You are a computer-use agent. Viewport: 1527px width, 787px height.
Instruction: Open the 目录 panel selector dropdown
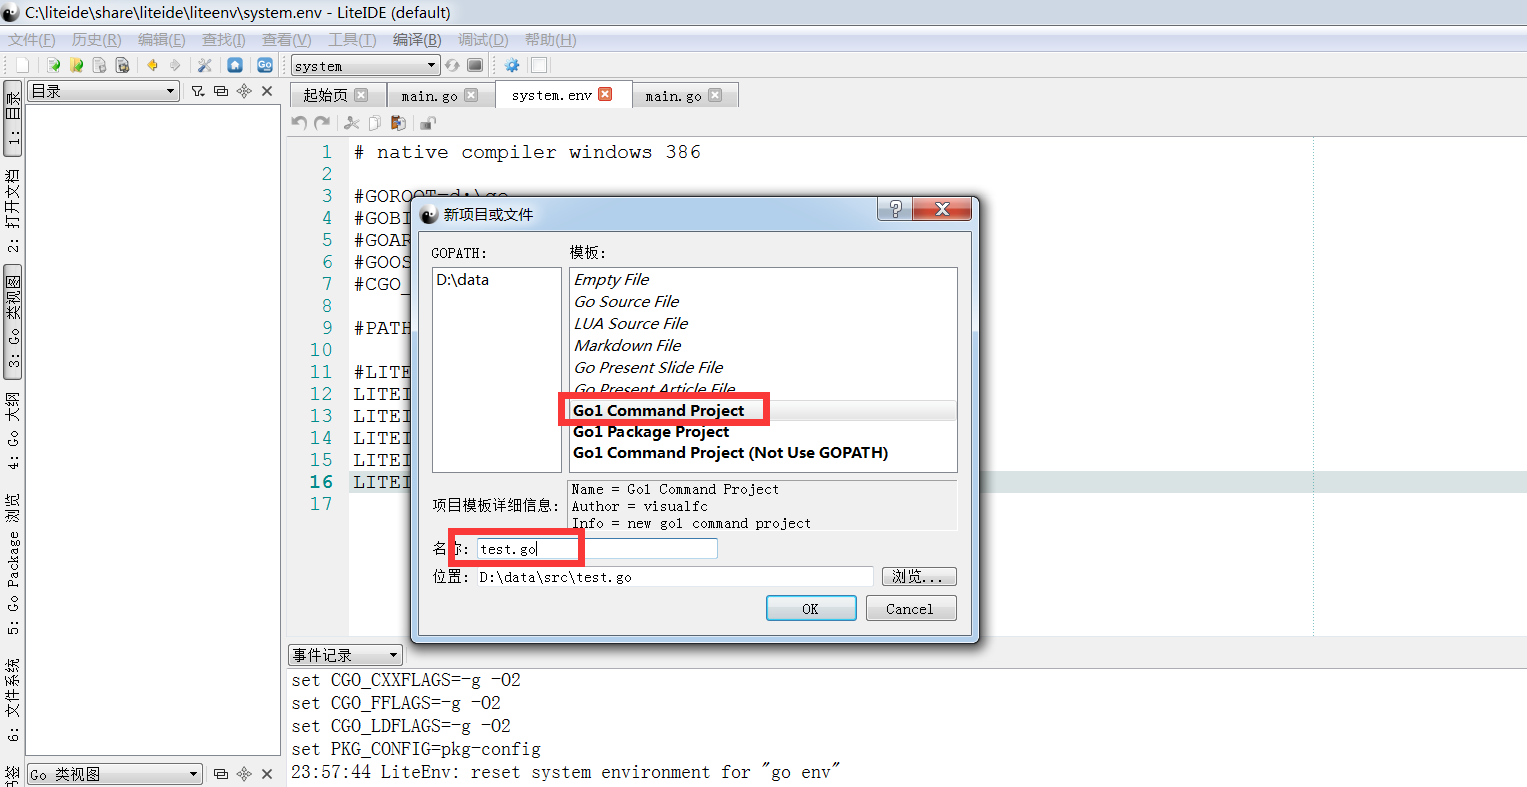[103, 91]
